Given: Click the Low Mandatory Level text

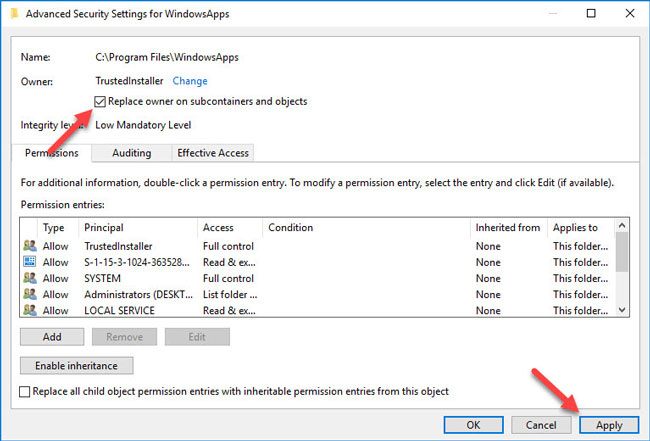Looking at the screenshot, I should point(143,125).
